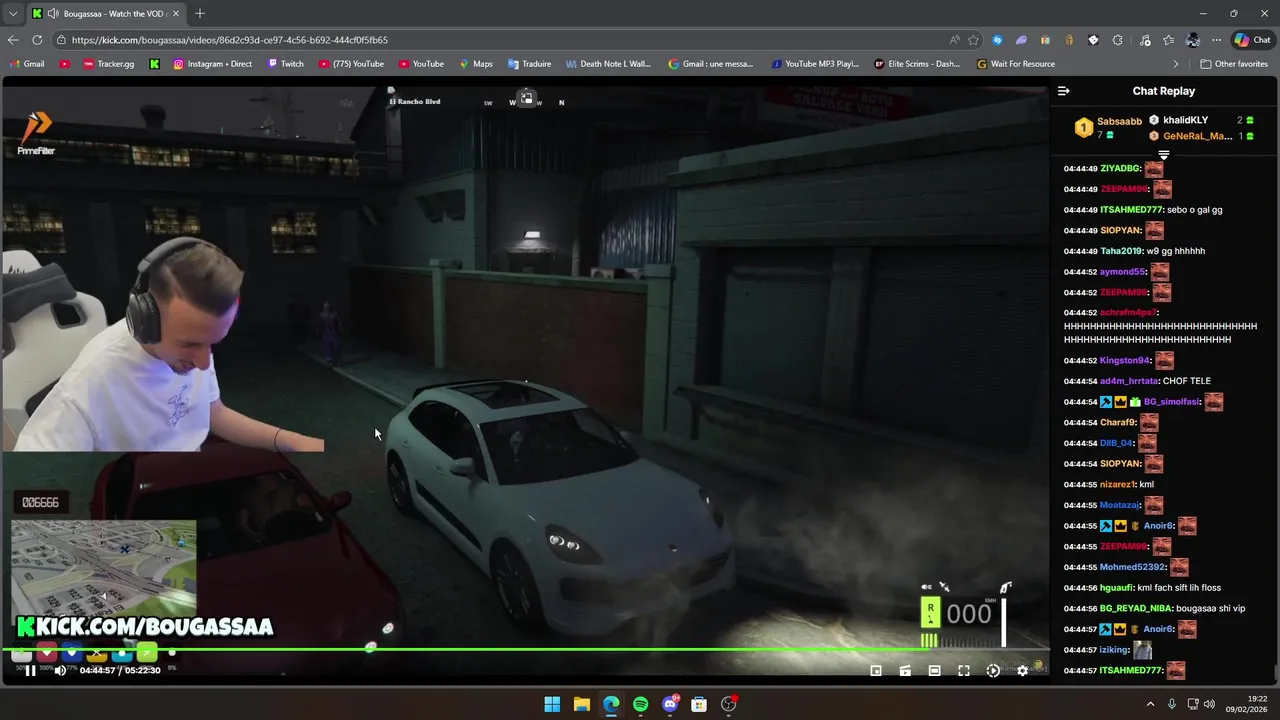Open Wait For Resource bookmark

tap(1016, 64)
